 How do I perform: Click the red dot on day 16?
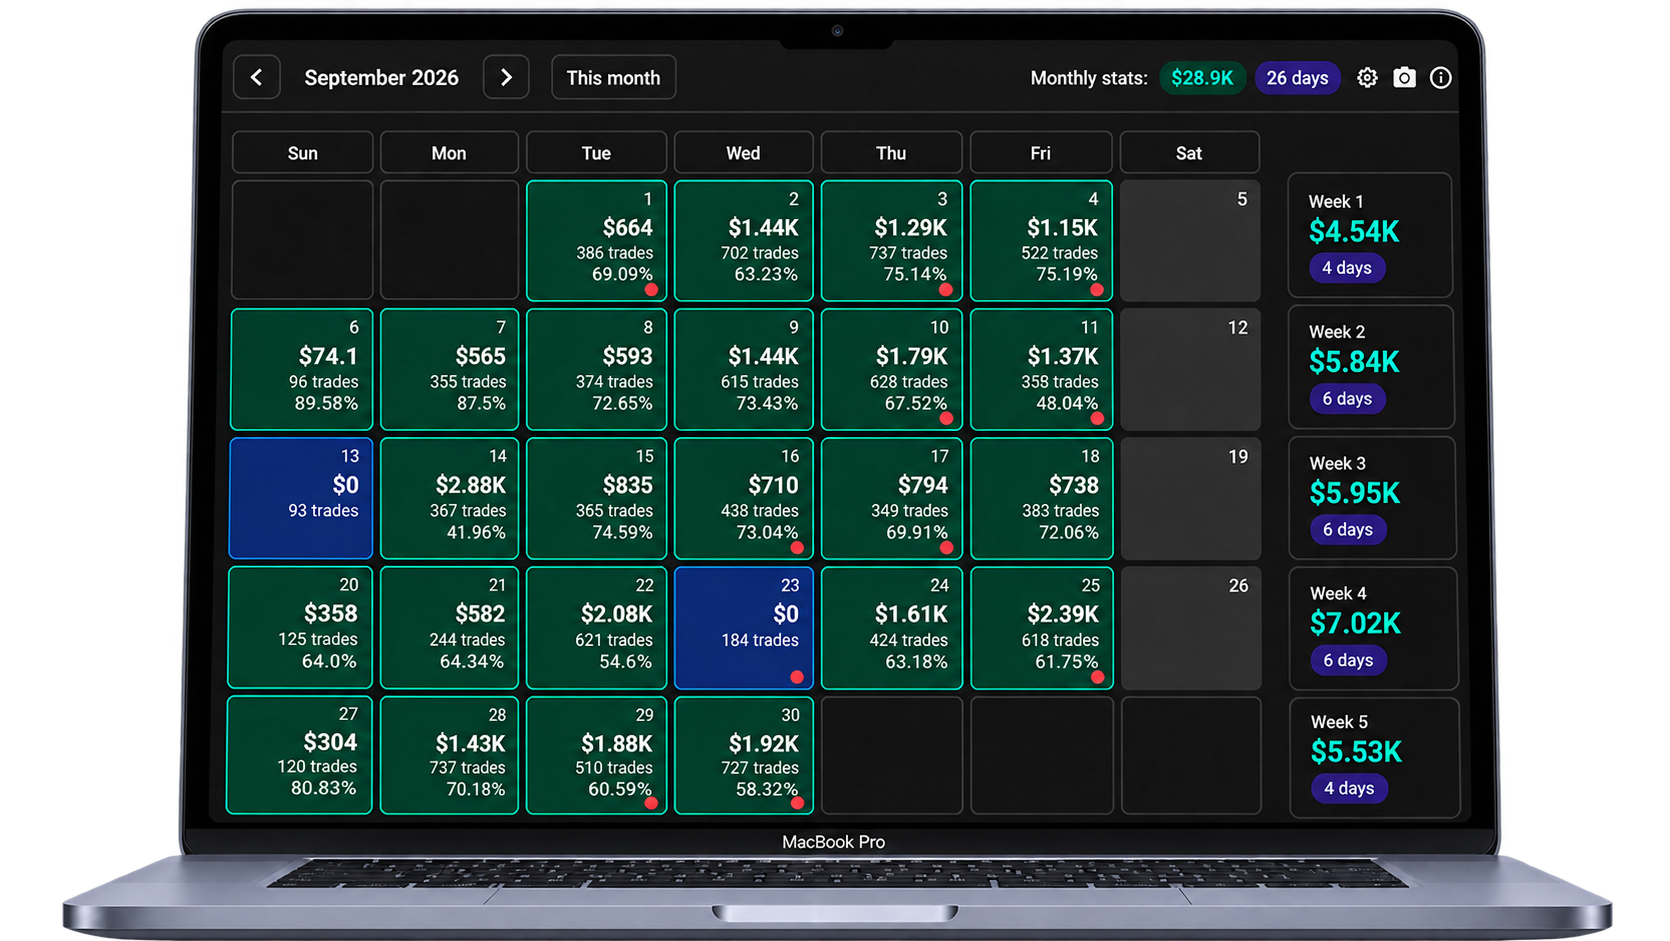pyautogui.click(x=797, y=548)
